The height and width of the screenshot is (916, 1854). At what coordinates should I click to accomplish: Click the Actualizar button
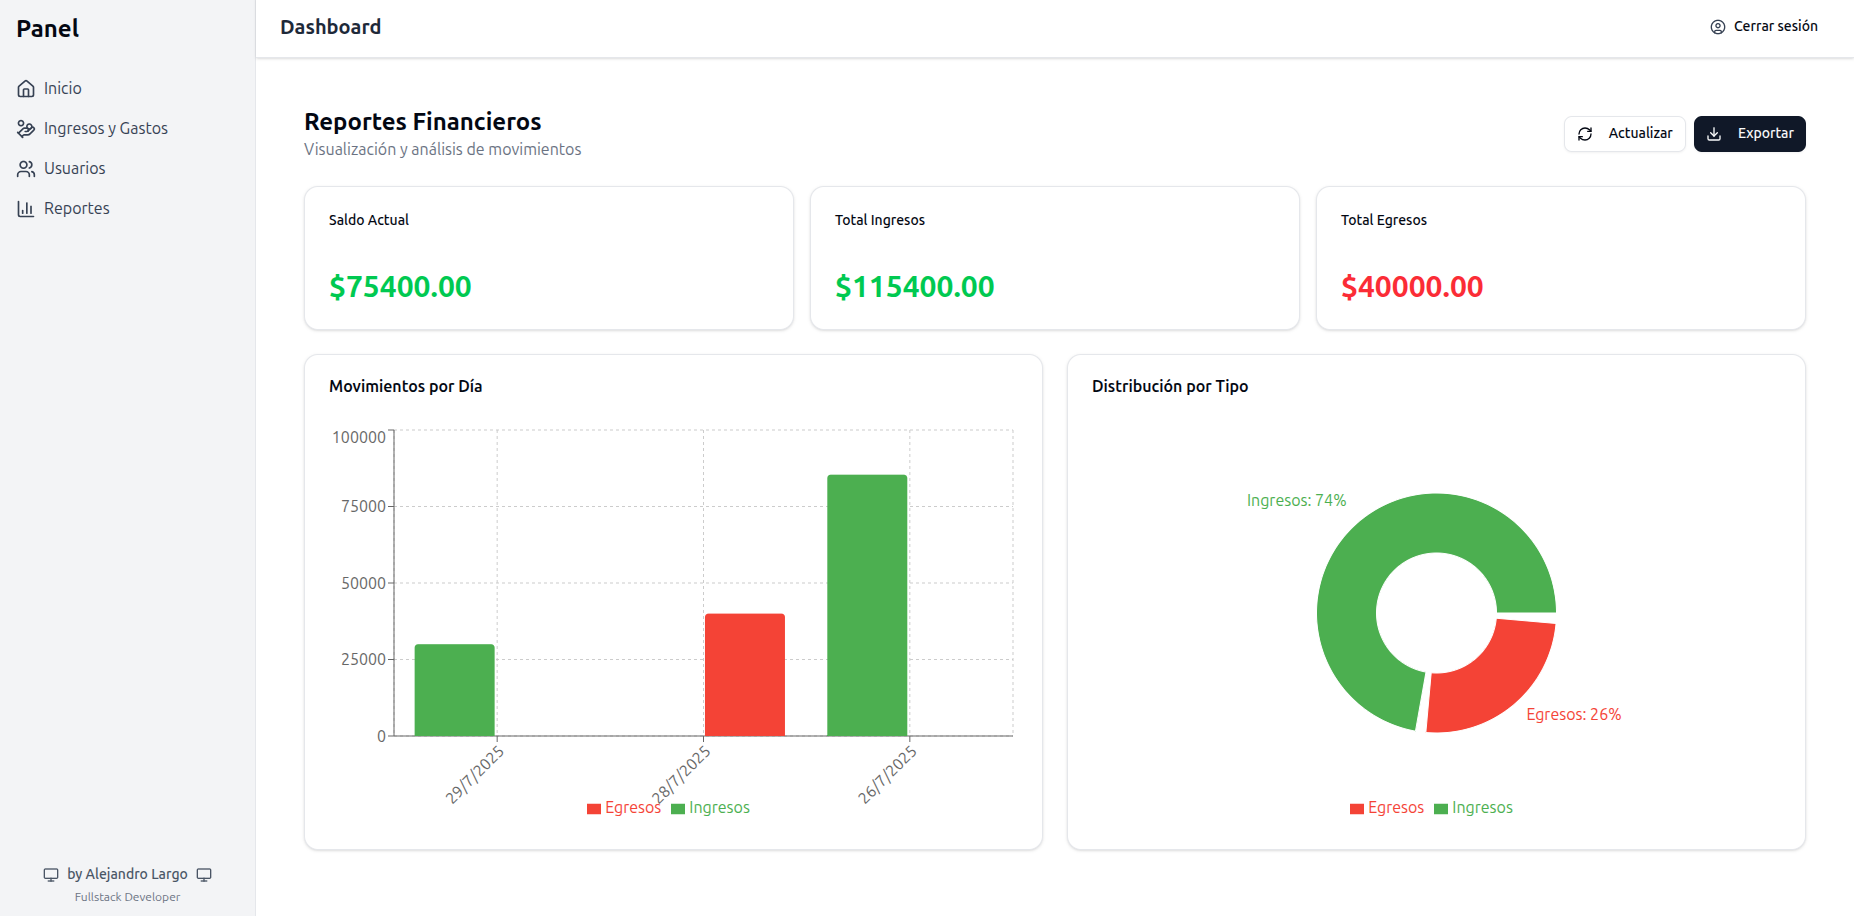click(x=1624, y=133)
